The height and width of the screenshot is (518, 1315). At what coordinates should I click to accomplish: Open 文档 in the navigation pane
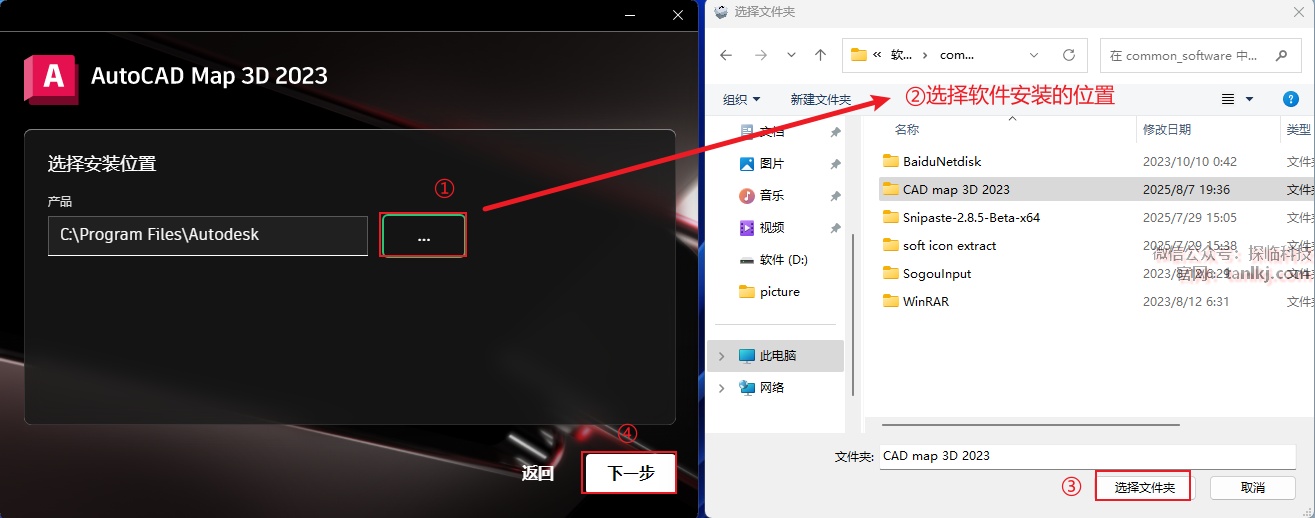771,131
